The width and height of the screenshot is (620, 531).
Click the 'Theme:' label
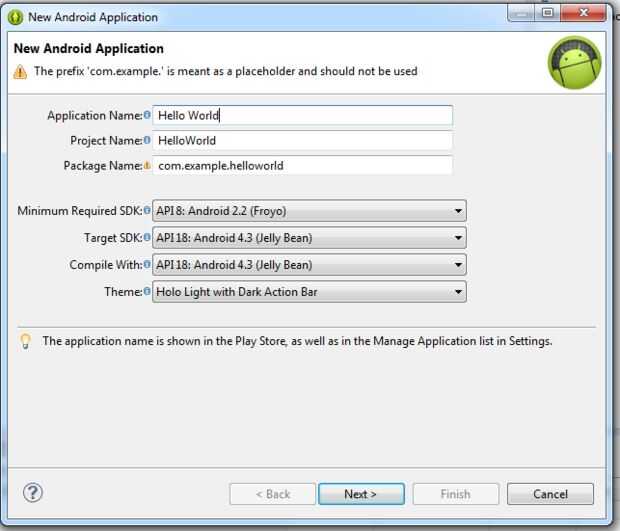[123, 292]
